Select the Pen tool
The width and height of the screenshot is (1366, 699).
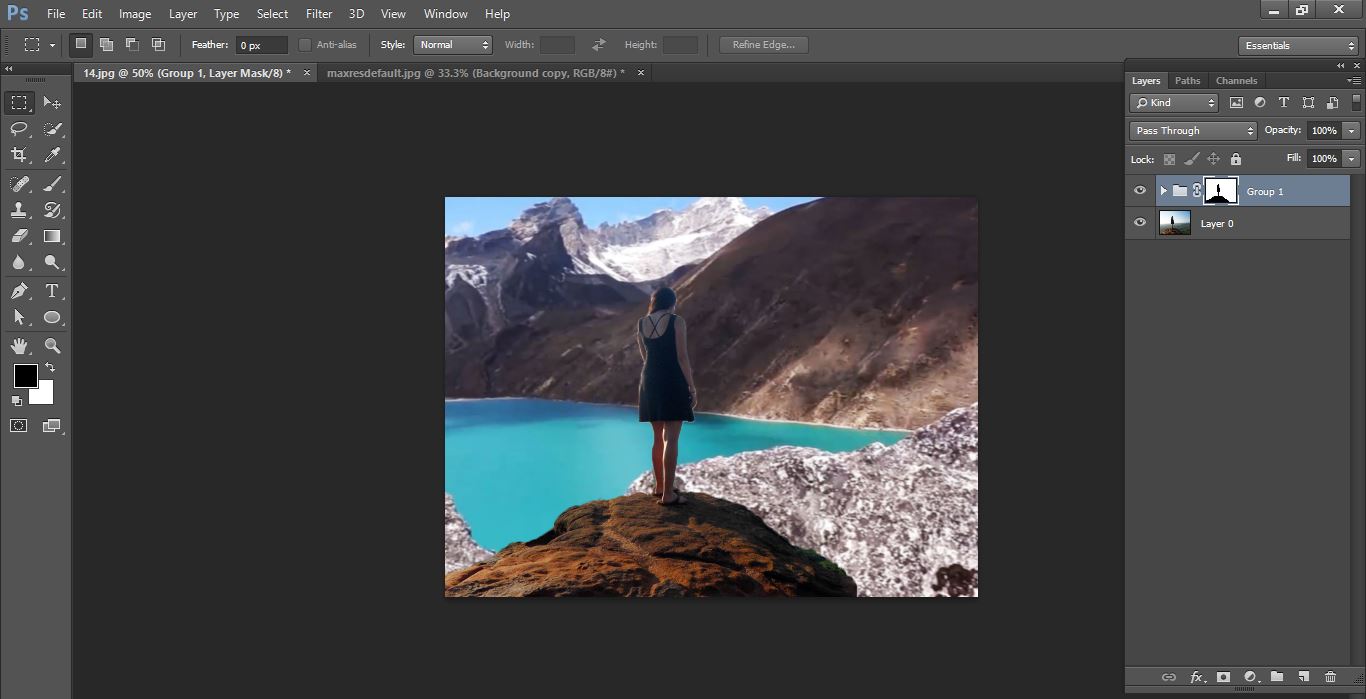(18, 291)
